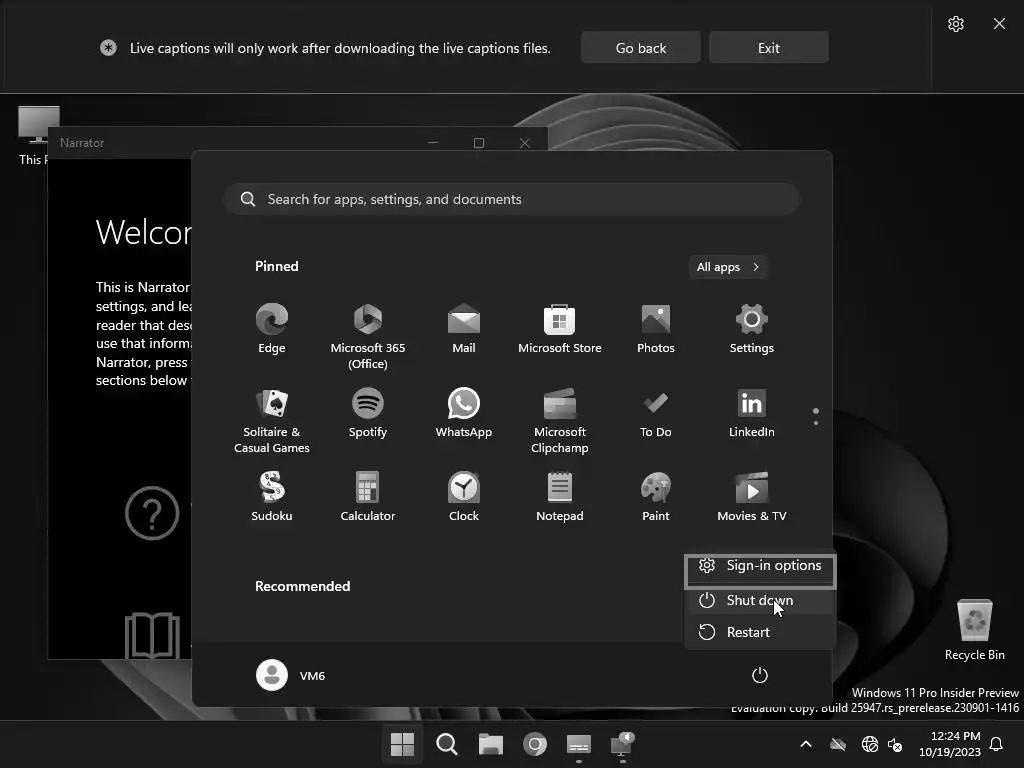Expand hidden system tray icons chevron

tap(806, 744)
